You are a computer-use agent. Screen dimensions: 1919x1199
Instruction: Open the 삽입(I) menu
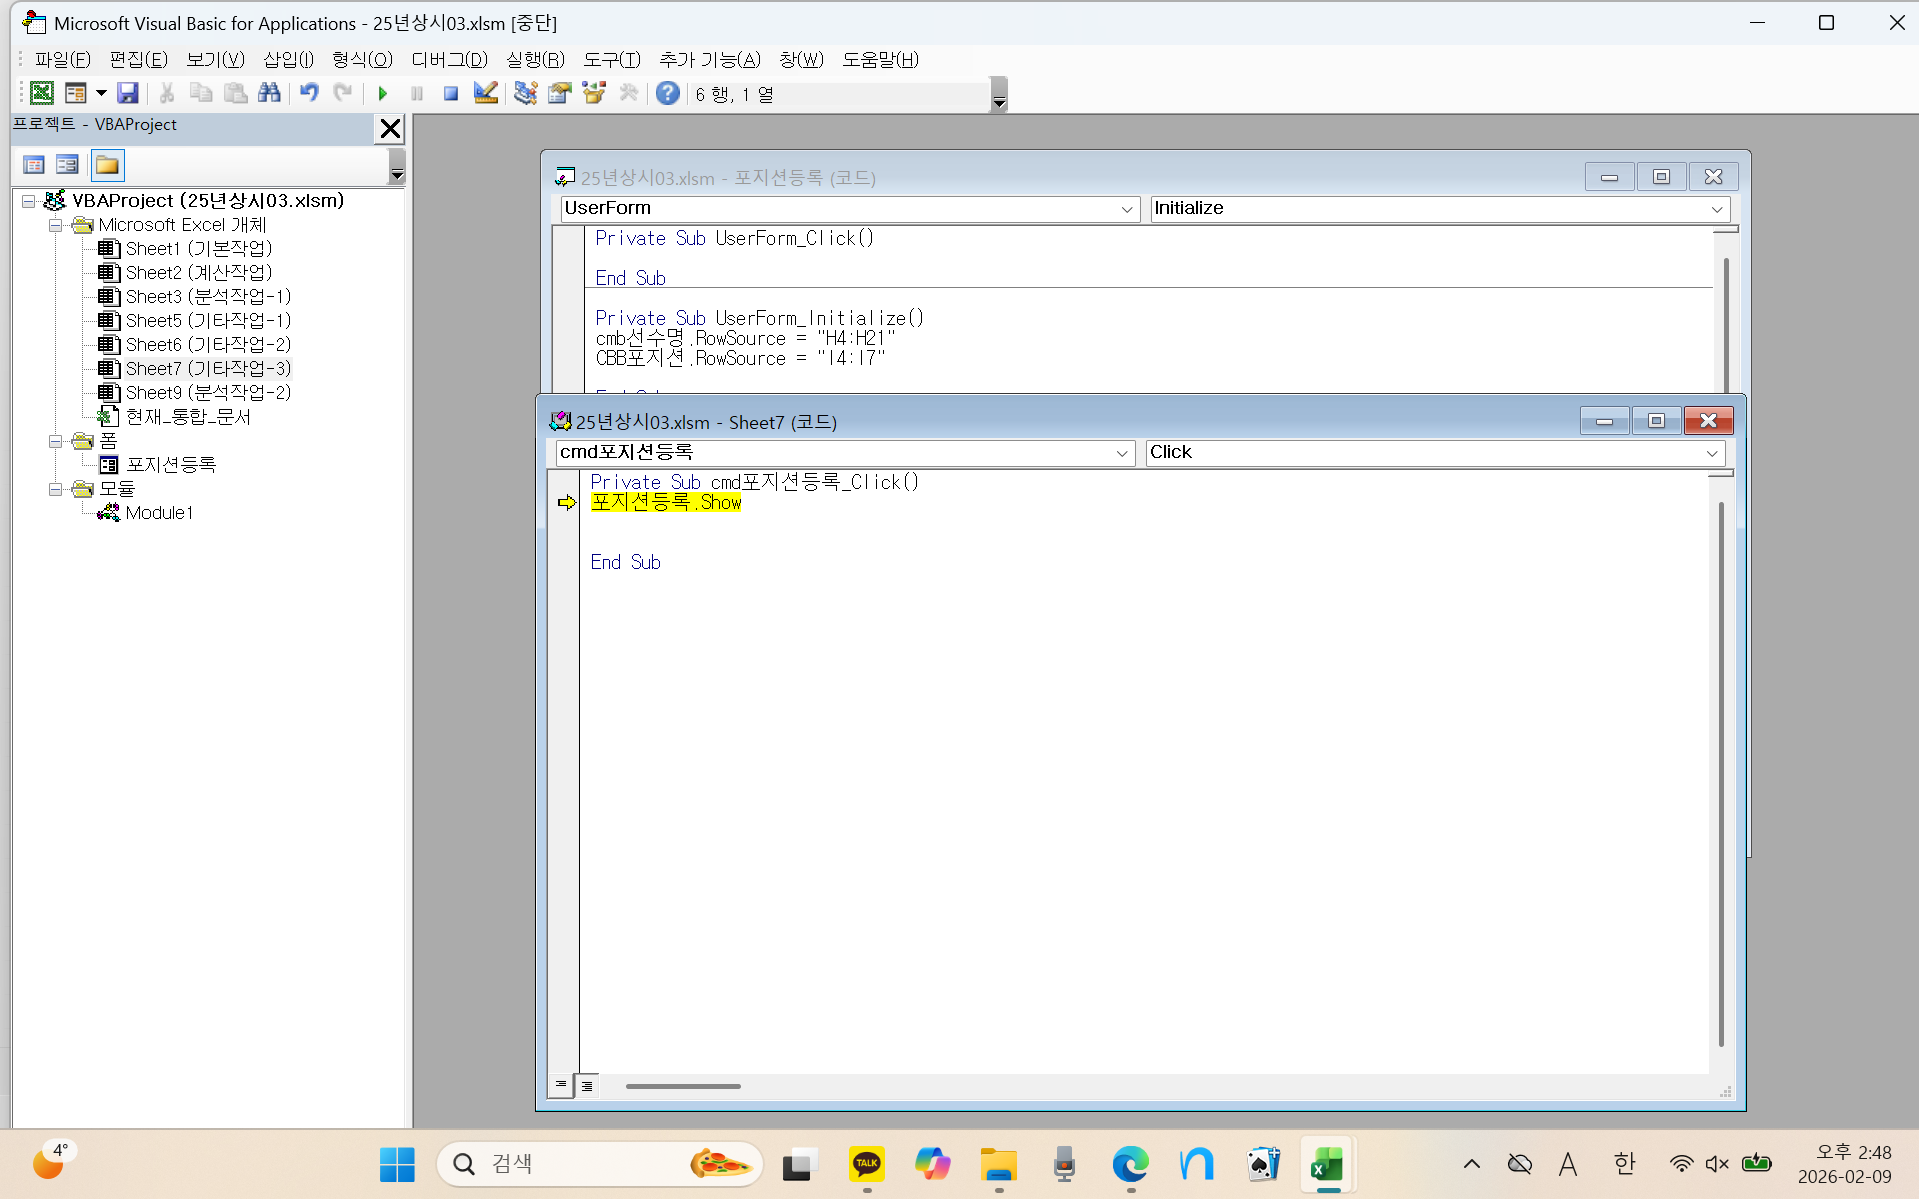pyautogui.click(x=288, y=60)
